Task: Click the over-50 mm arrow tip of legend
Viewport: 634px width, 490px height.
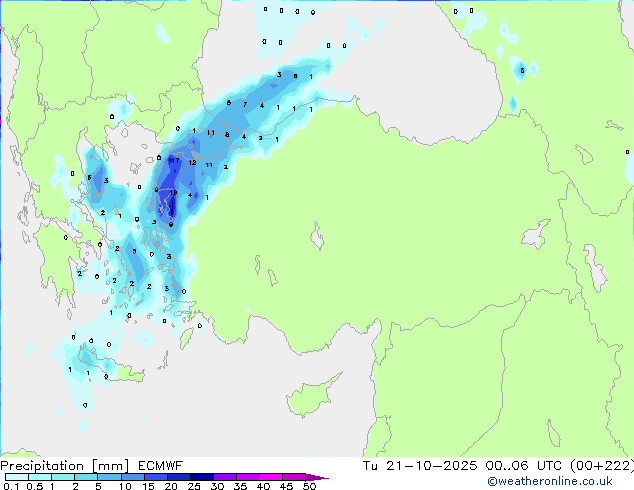Action: 317,477
